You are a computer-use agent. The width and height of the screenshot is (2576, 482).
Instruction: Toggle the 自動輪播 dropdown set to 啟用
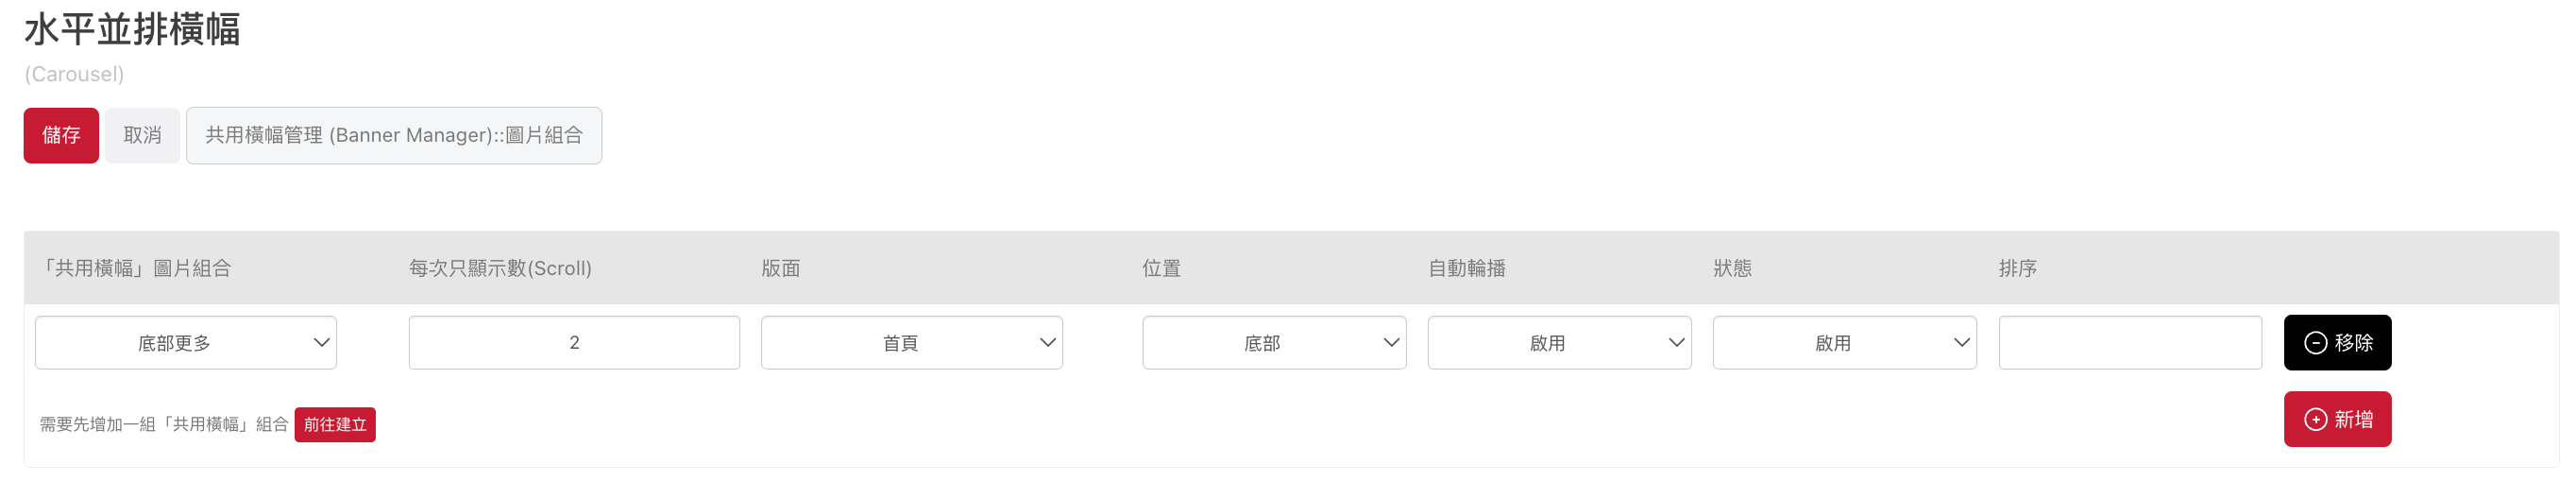click(1559, 343)
